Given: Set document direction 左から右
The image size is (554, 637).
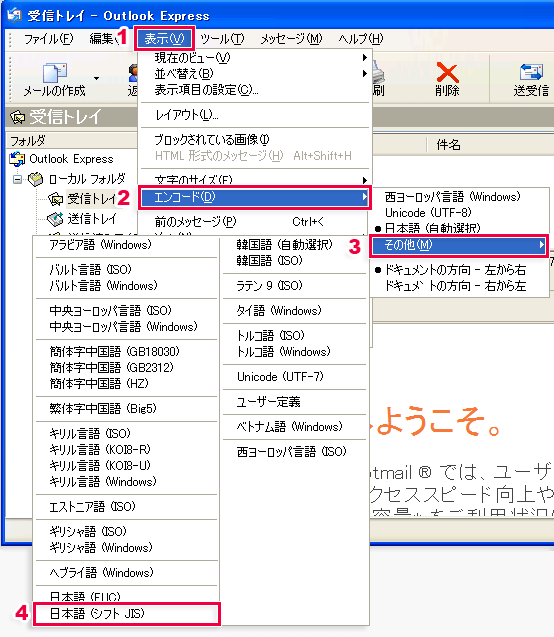Looking at the screenshot, I should (x=459, y=270).
